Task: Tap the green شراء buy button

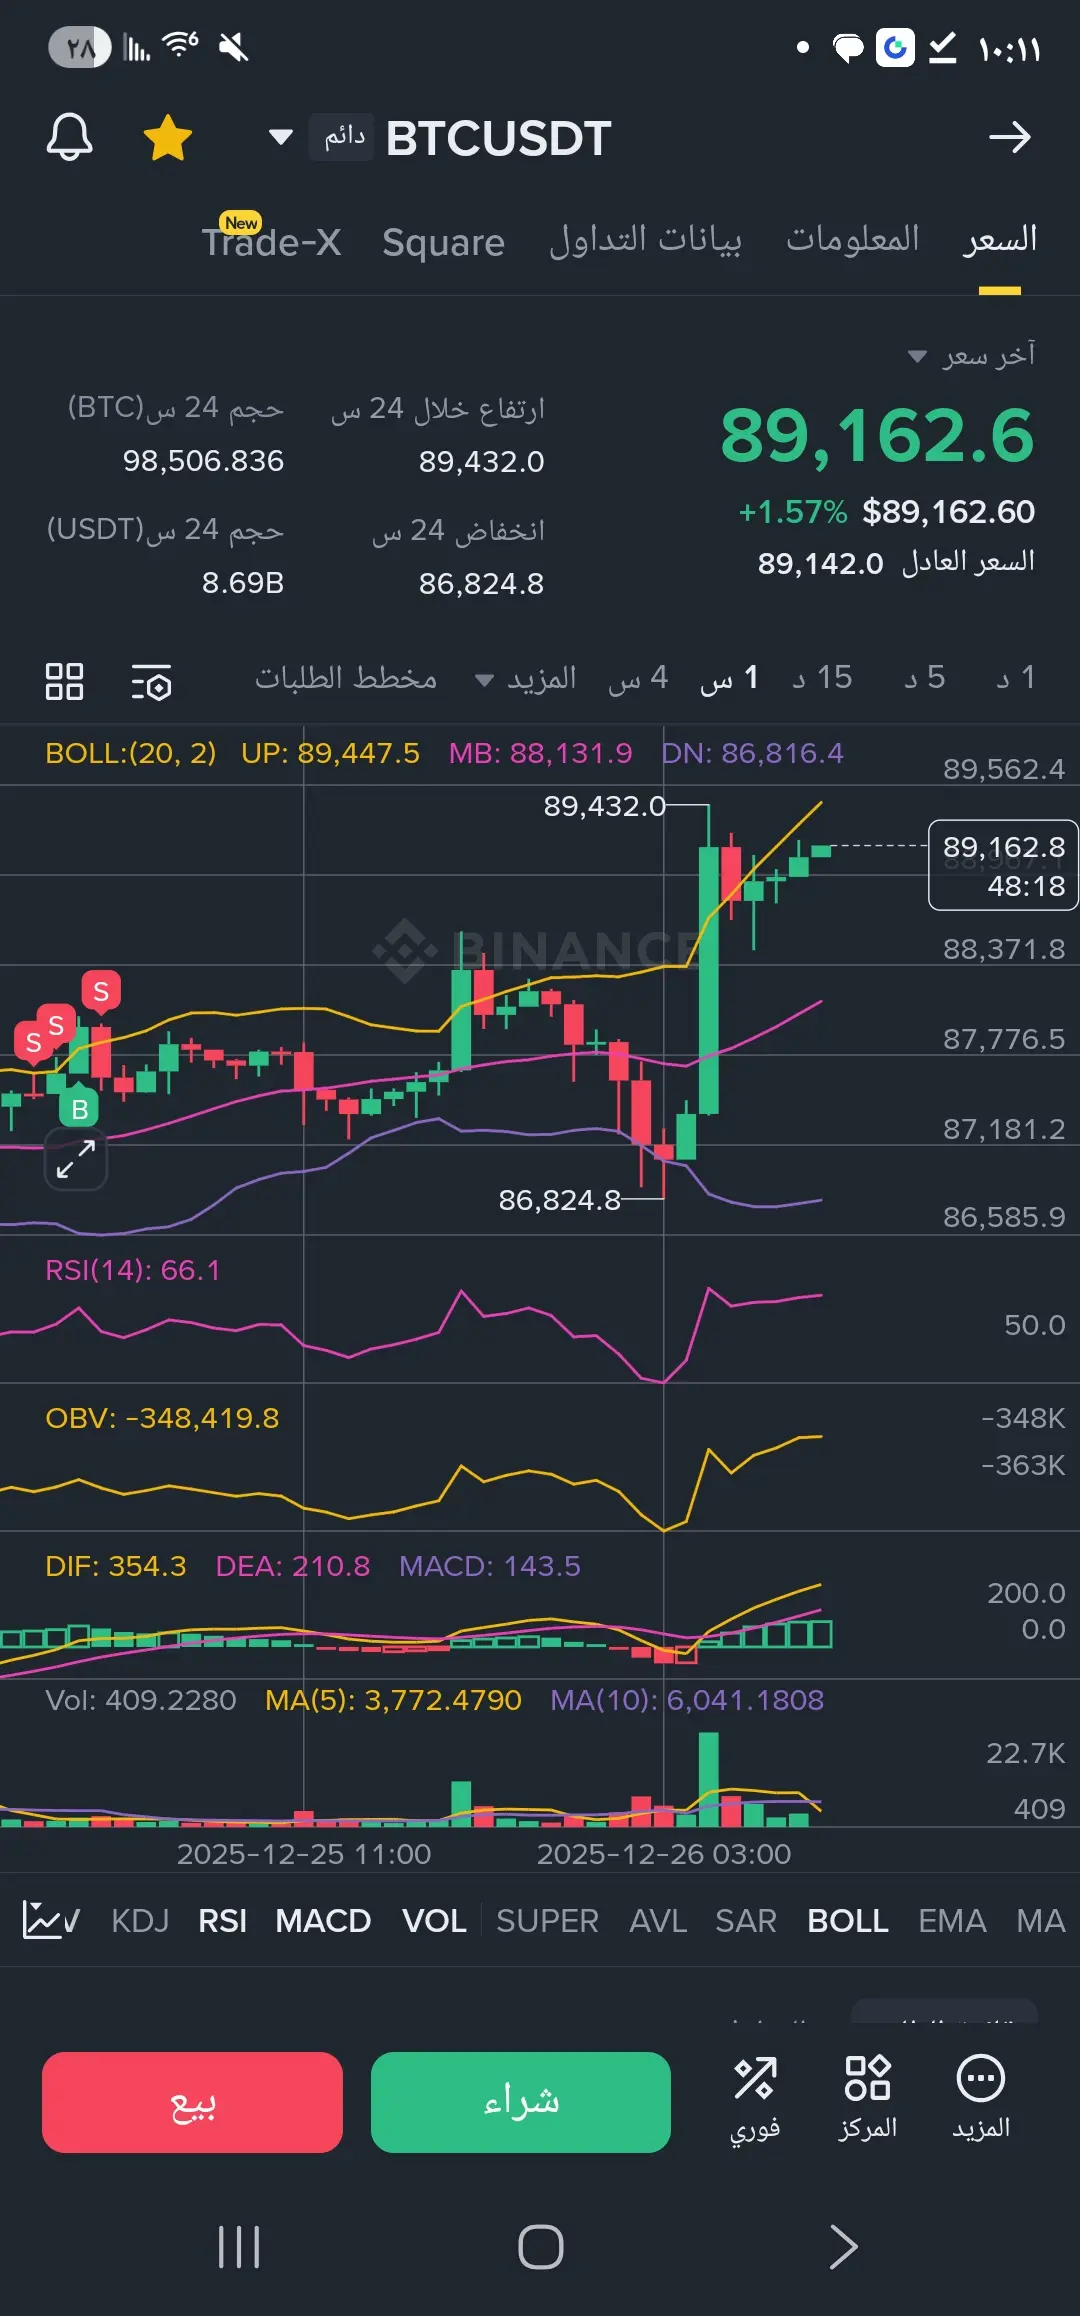Action: (x=521, y=2102)
